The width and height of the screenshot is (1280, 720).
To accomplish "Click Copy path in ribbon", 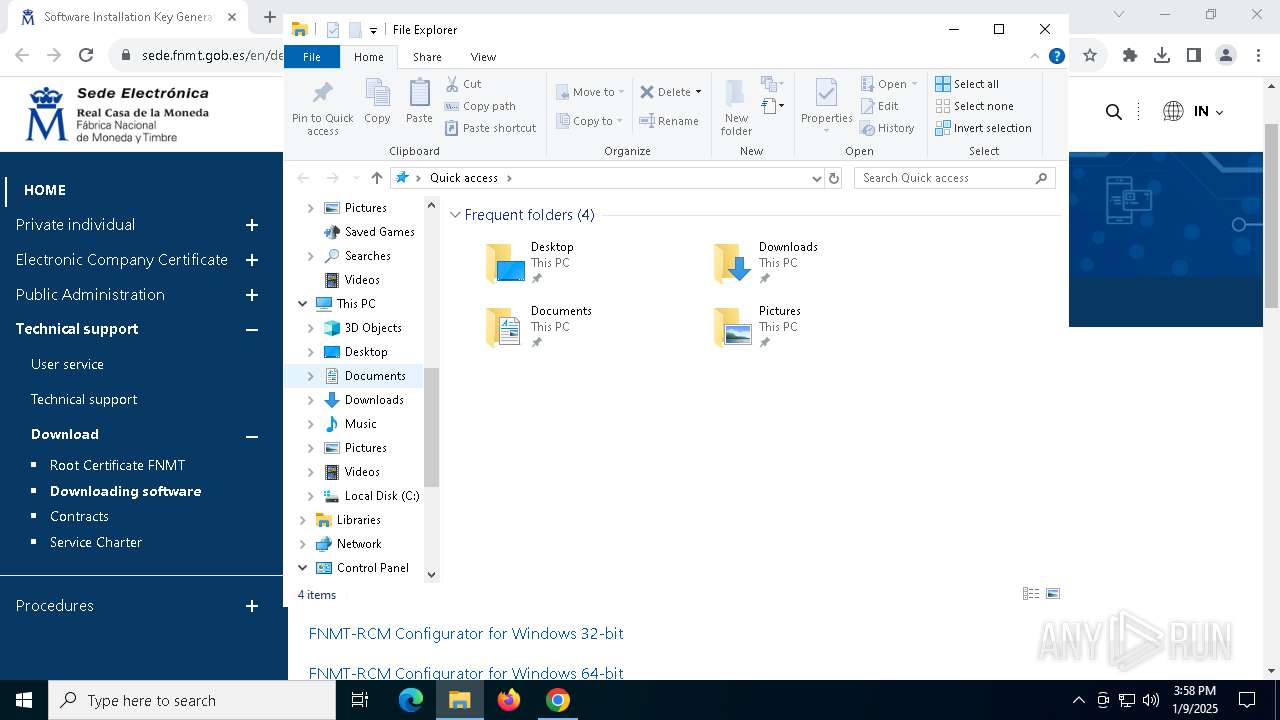I will tap(480, 106).
